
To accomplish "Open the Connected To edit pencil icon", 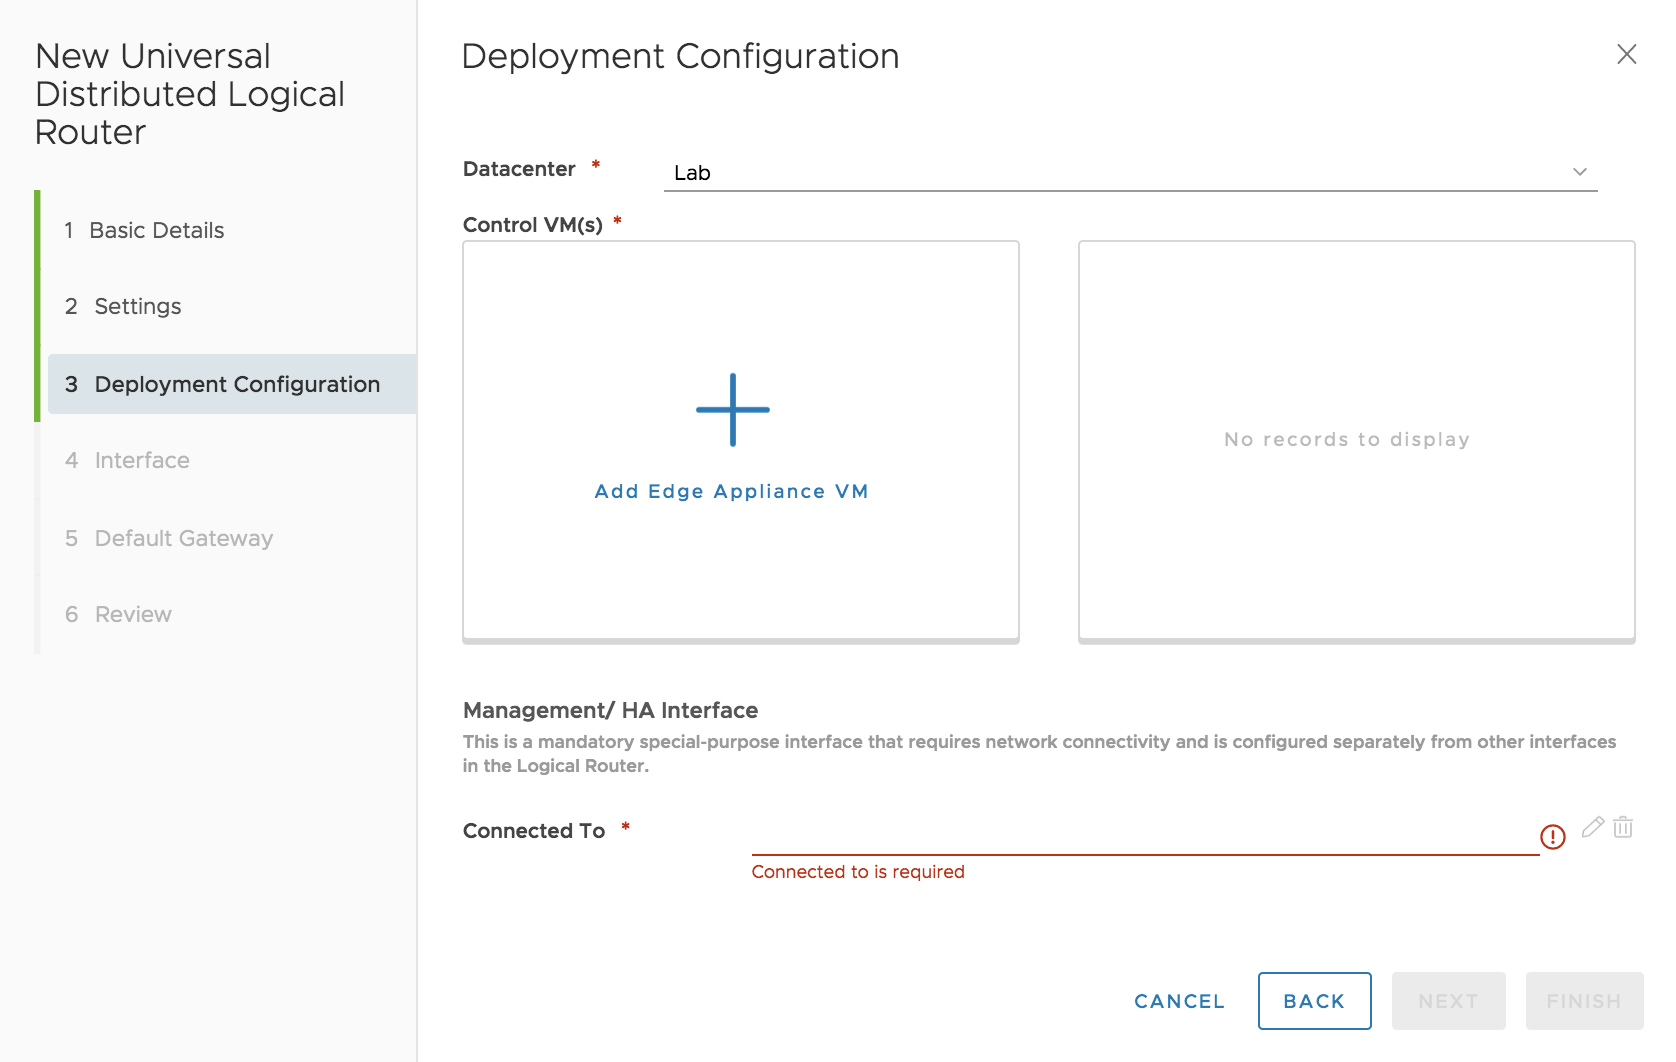I will pos(1593,827).
